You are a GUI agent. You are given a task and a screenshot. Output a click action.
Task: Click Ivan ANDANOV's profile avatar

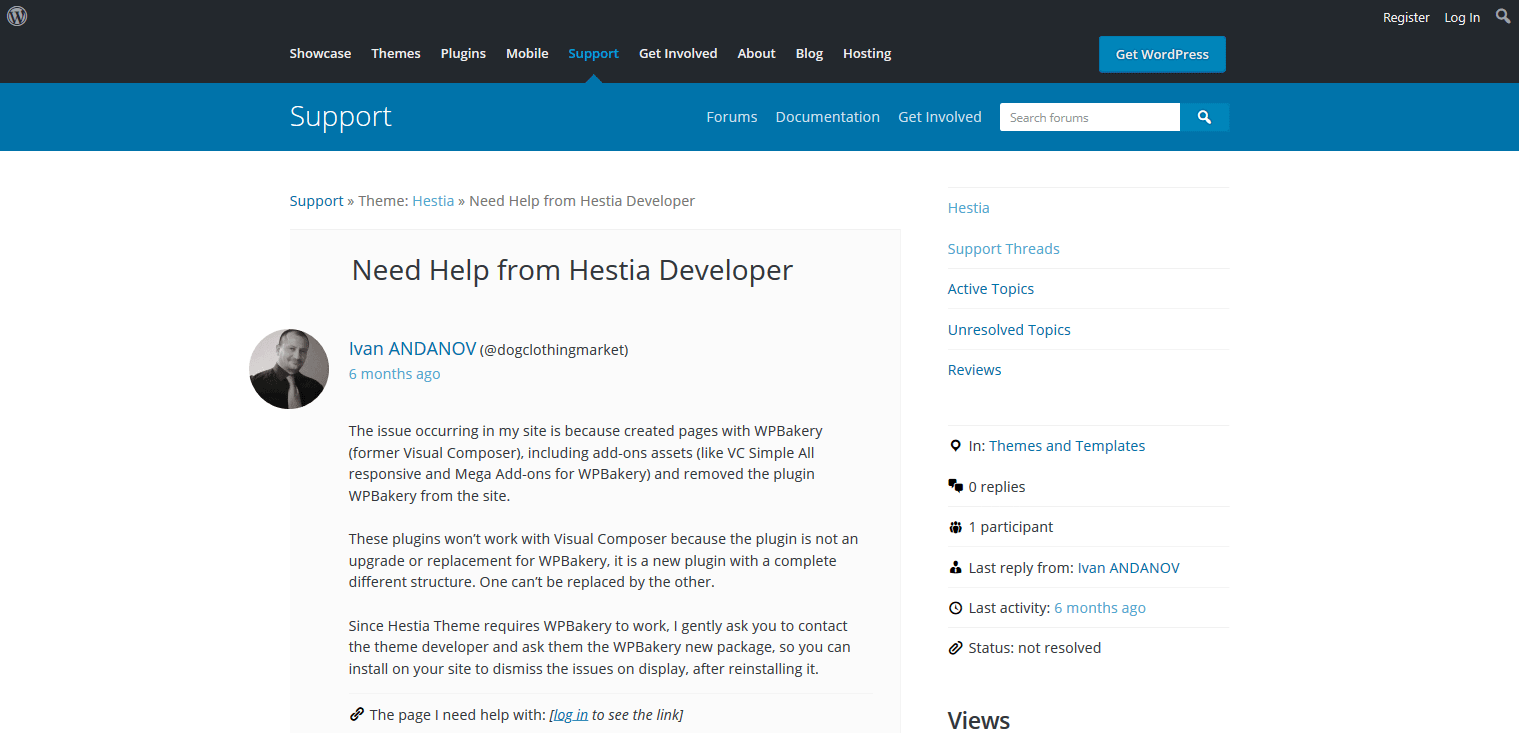[288, 369]
